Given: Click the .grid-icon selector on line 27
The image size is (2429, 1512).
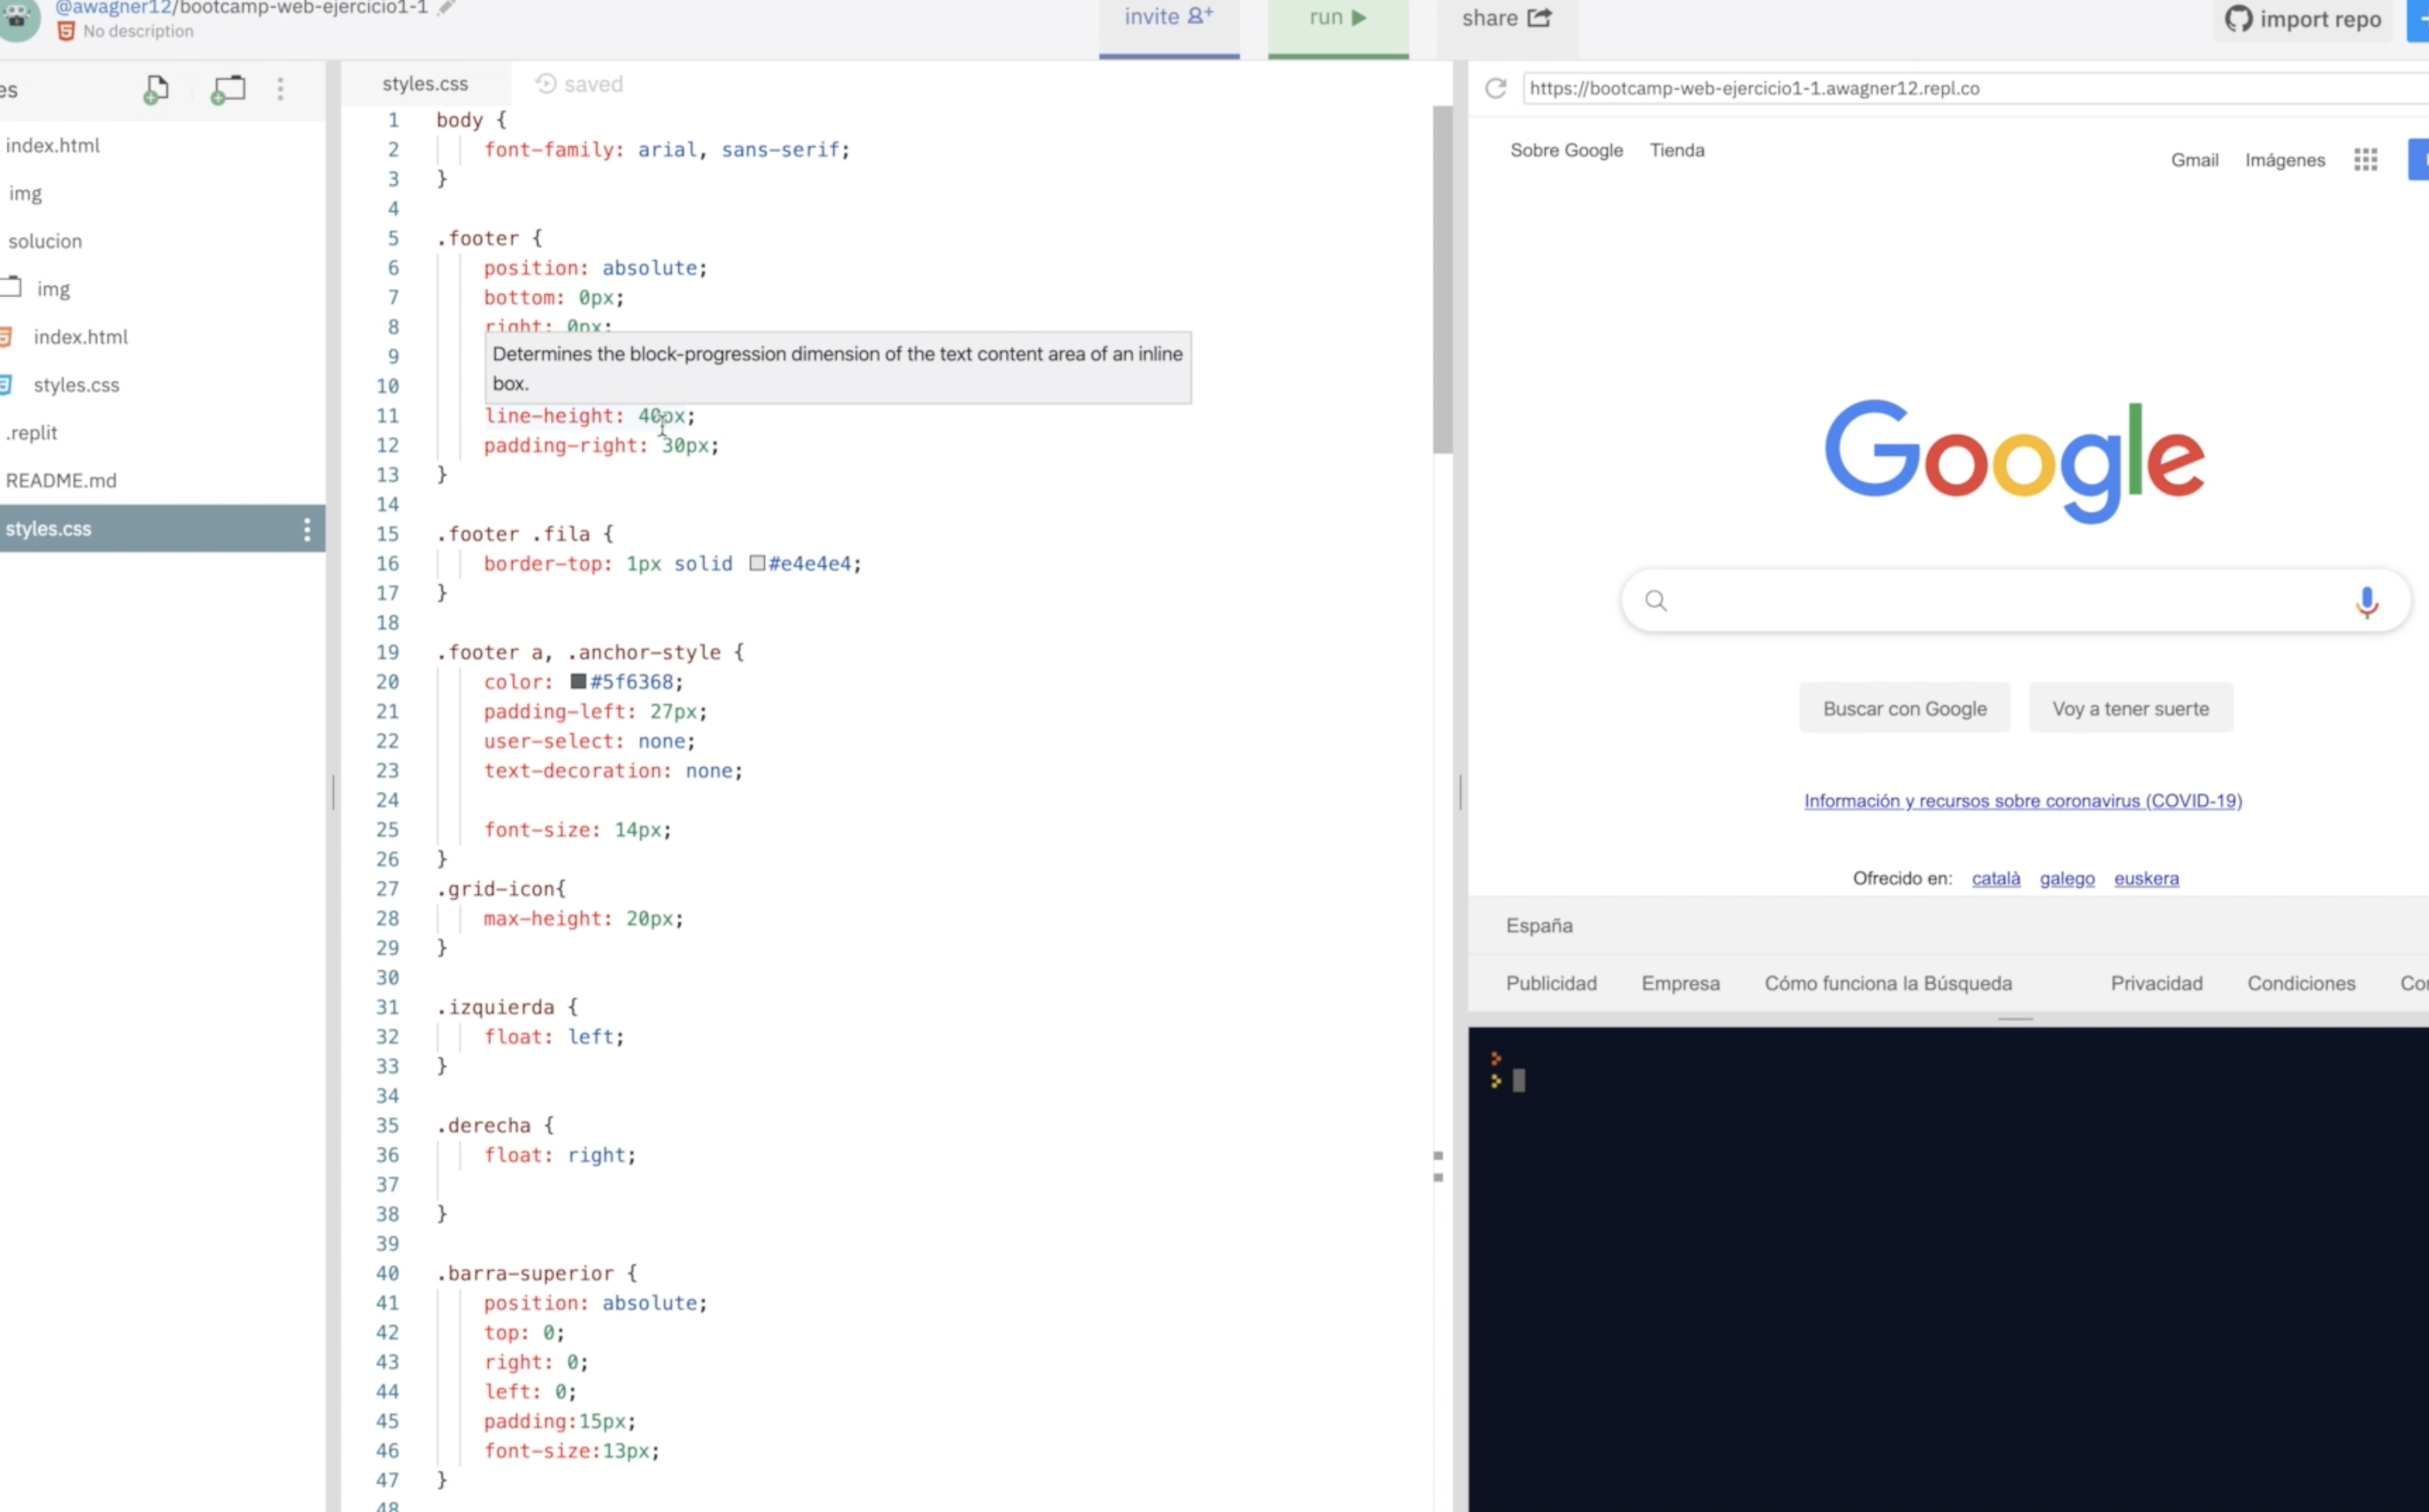Looking at the screenshot, I should coord(495,889).
